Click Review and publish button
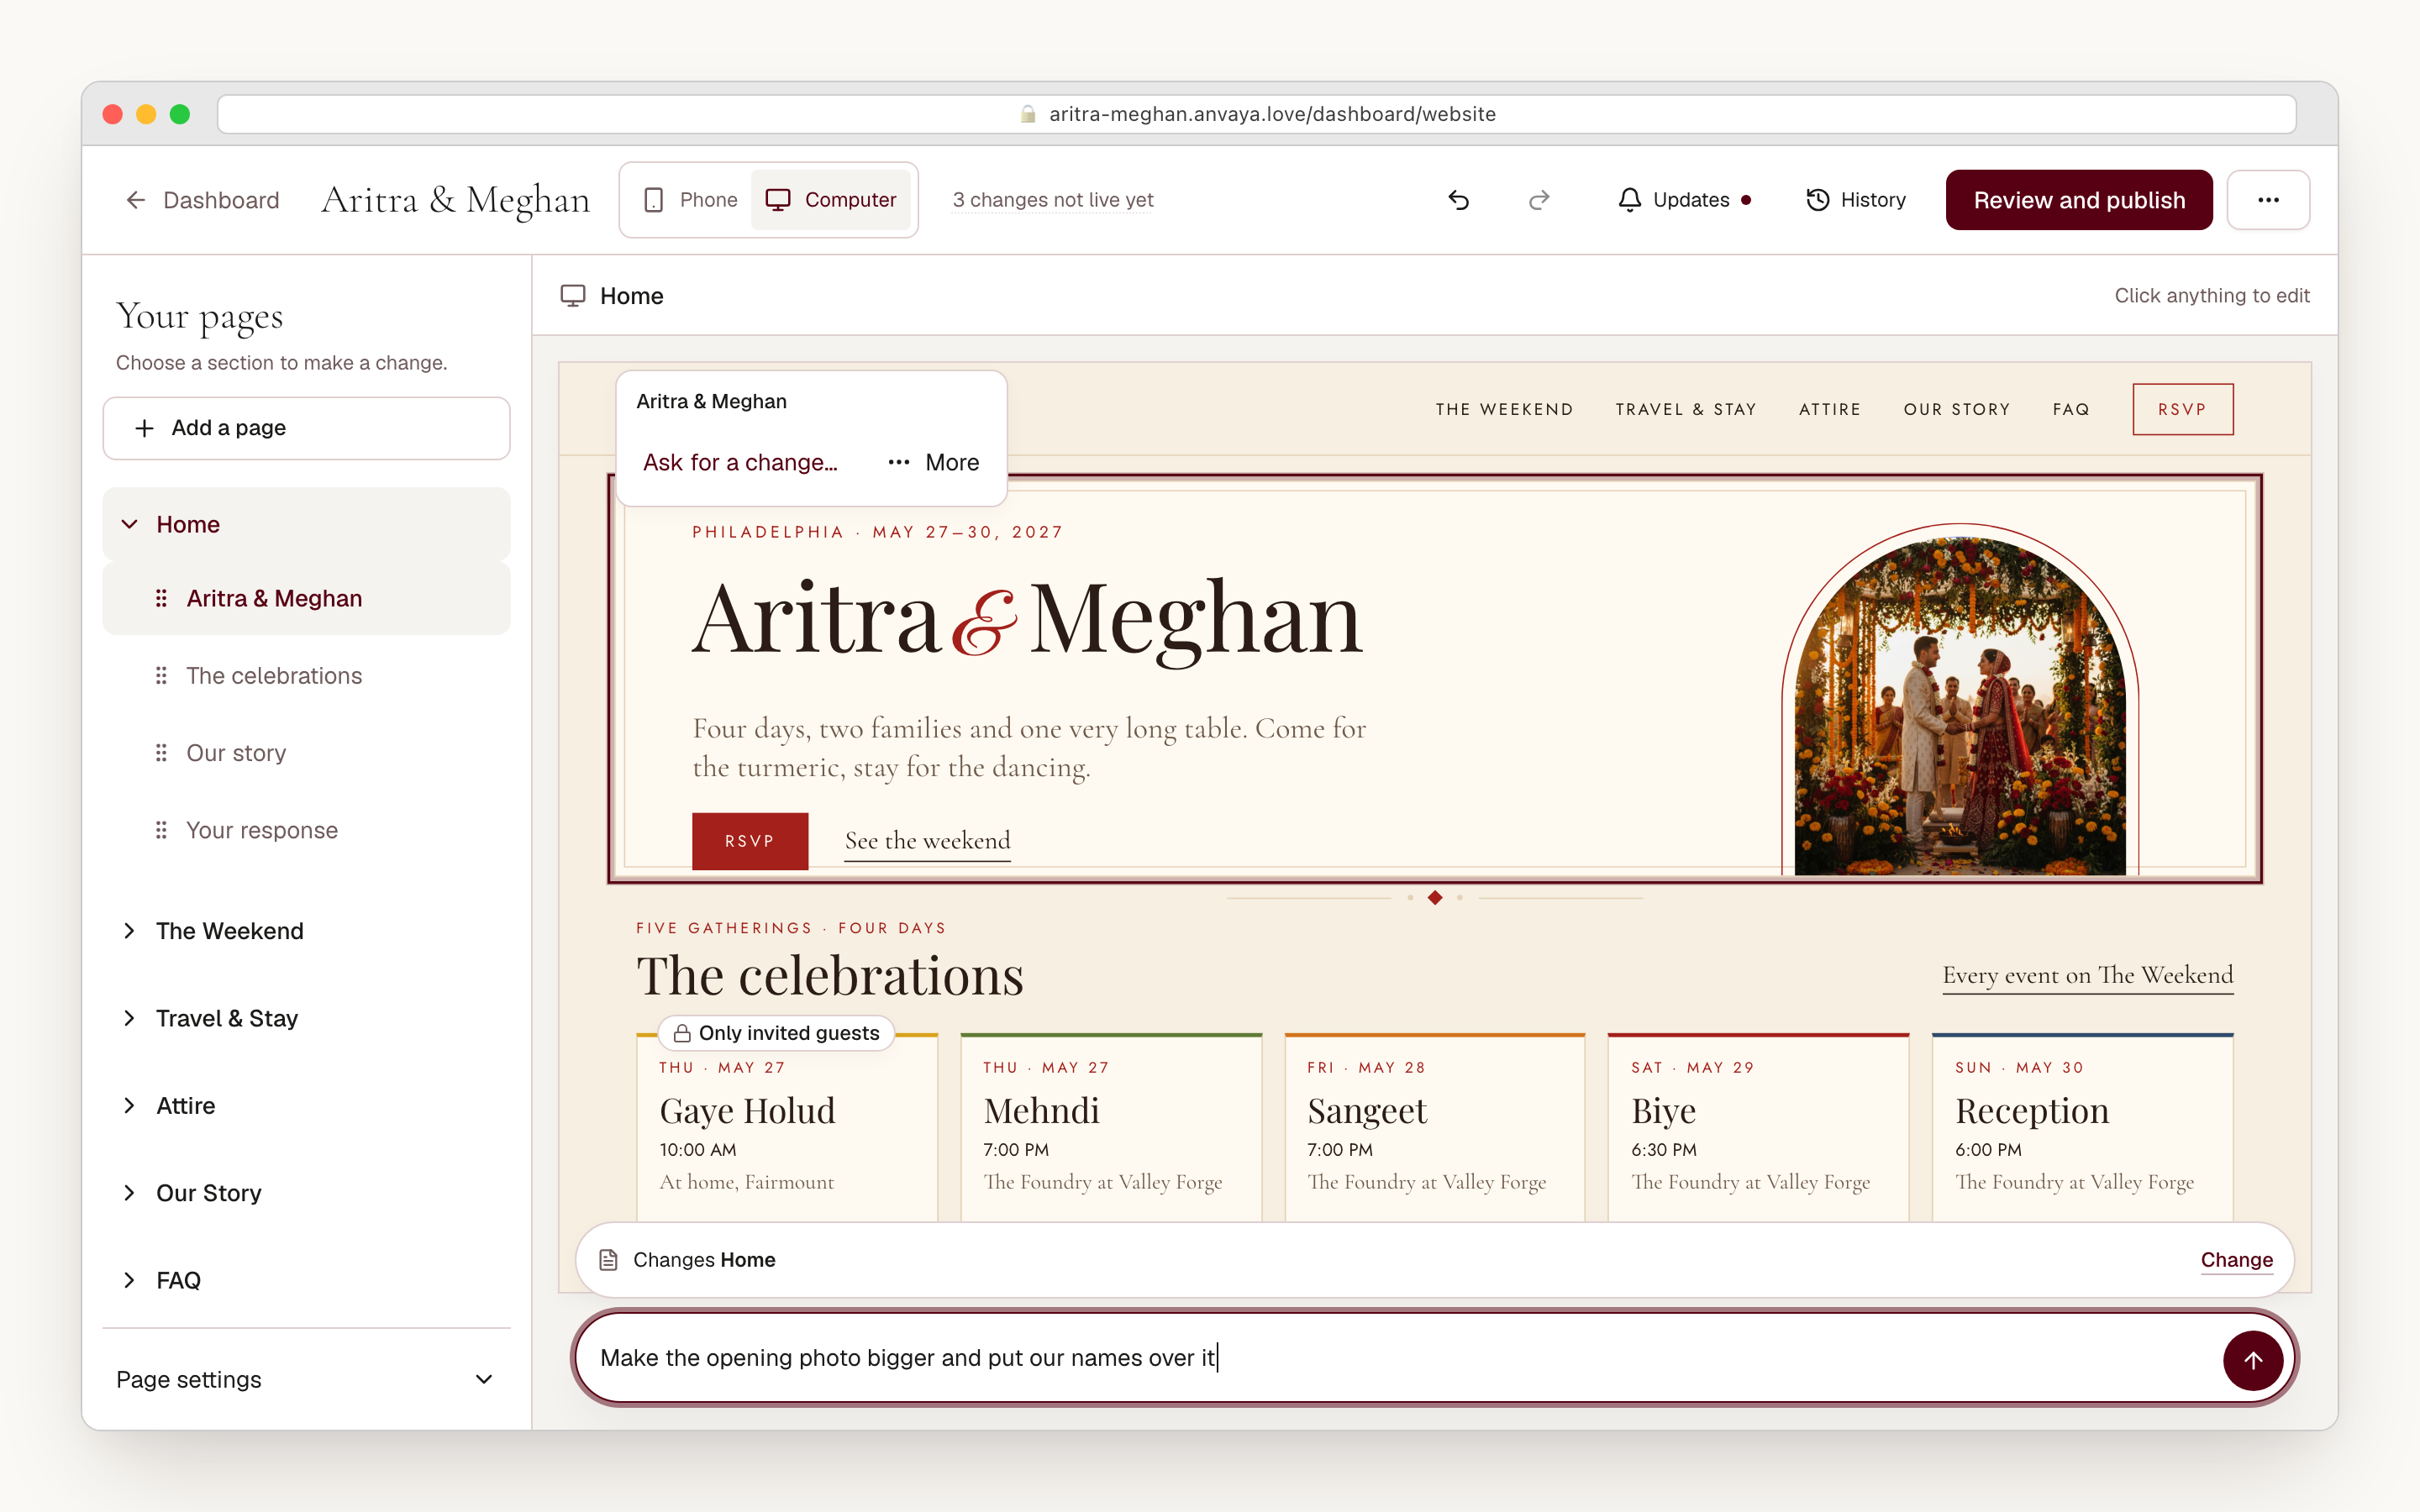Viewport: 2420px width, 1512px height. pos(2079,200)
